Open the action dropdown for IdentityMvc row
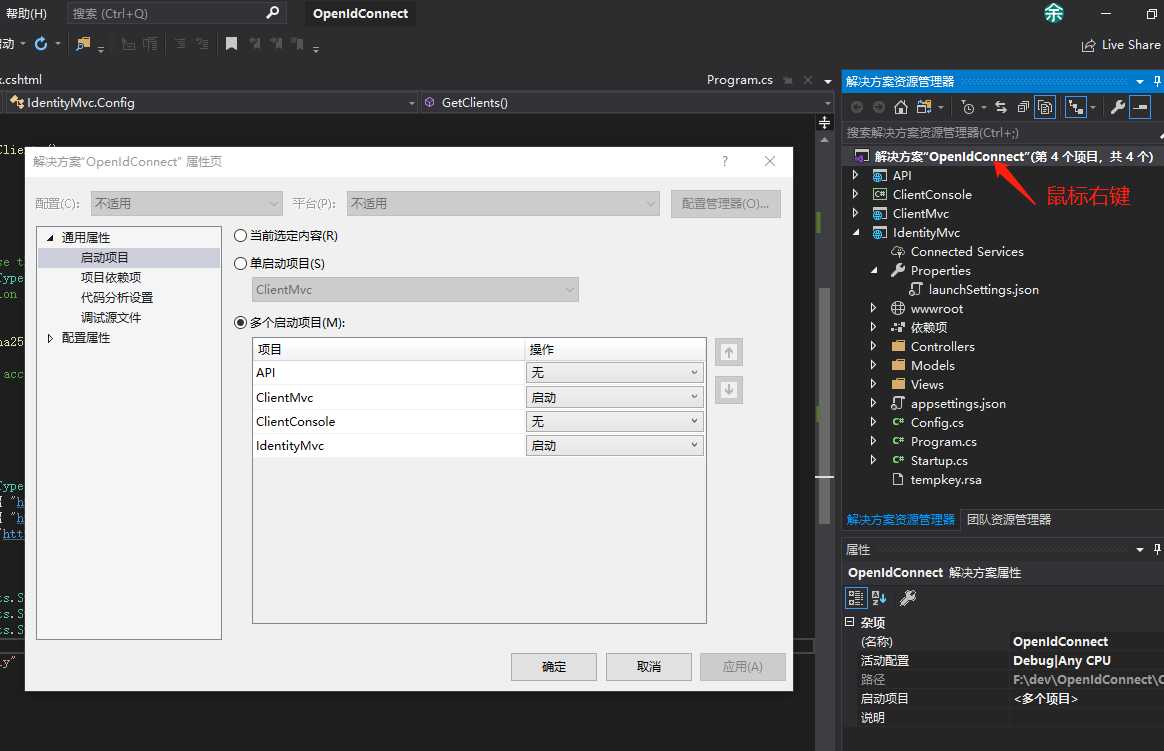The height and width of the screenshot is (751, 1164). tap(615, 445)
